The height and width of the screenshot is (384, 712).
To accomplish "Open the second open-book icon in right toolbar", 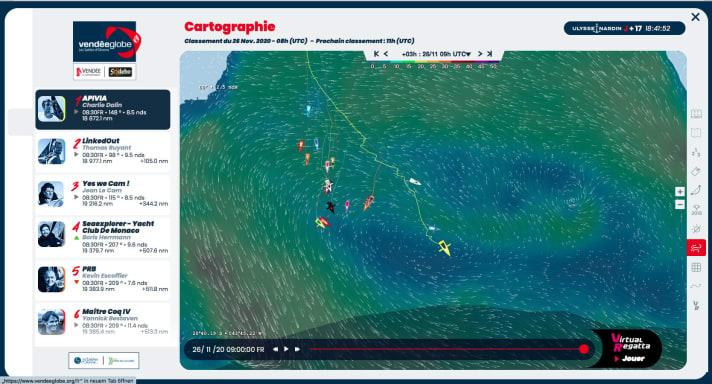I will click(696, 133).
